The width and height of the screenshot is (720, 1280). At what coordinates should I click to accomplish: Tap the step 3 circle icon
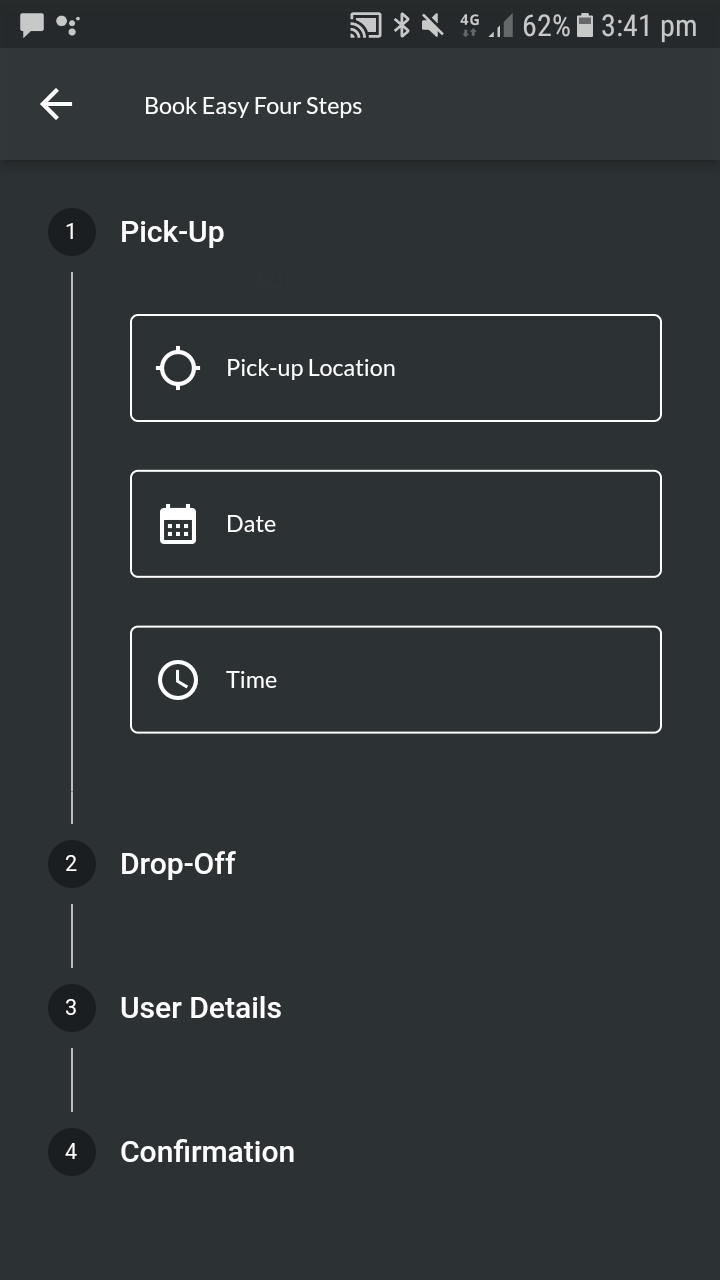pyautogui.click(x=71, y=1008)
